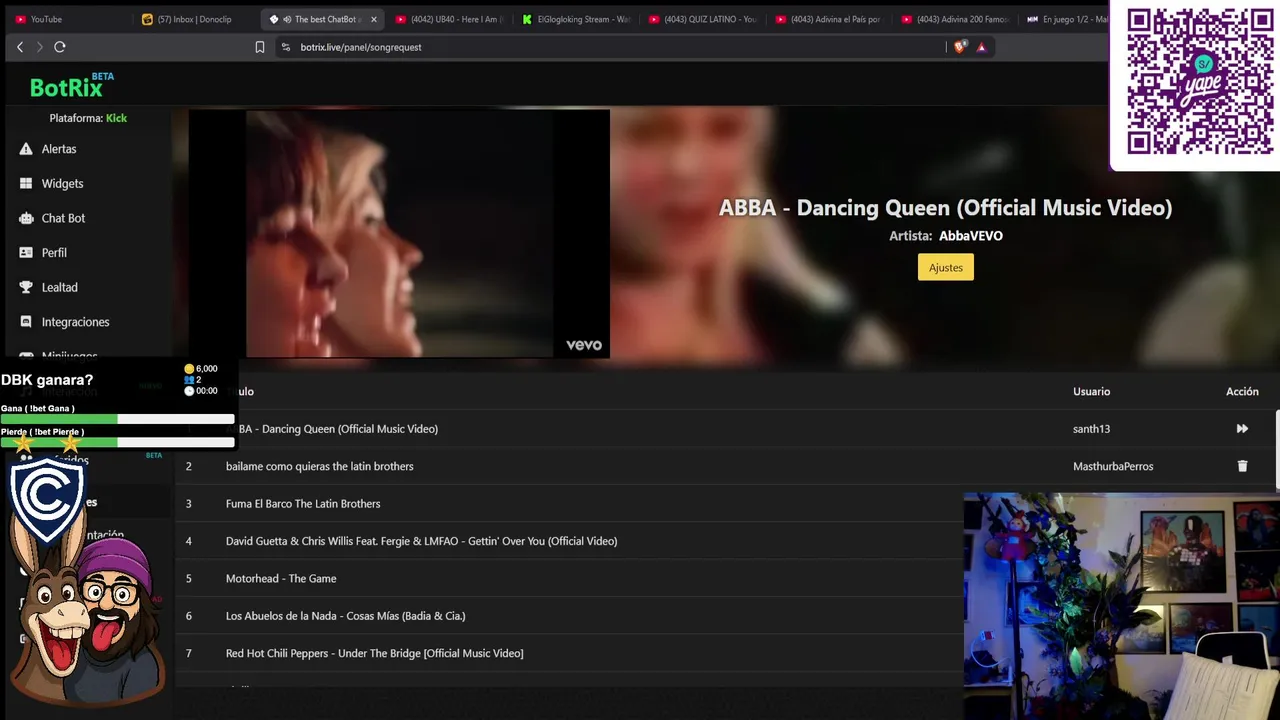Click the browser forward arrow
1280x720 pixels.
40,47
